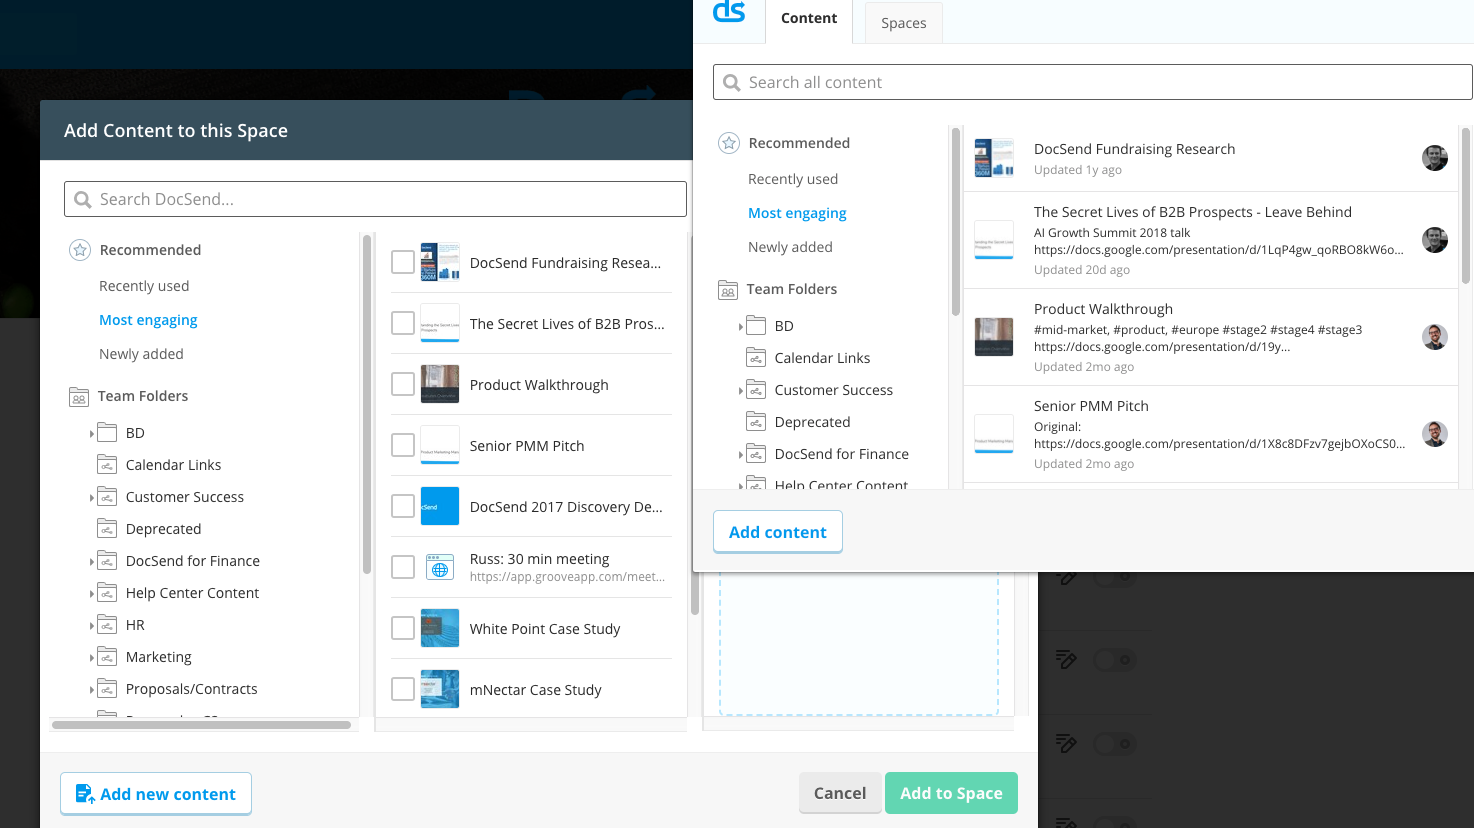Expand BD folder in Content panel
Image resolution: width=1474 pixels, height=828 pixels.
pyautogui.click(x=740, y=327)
